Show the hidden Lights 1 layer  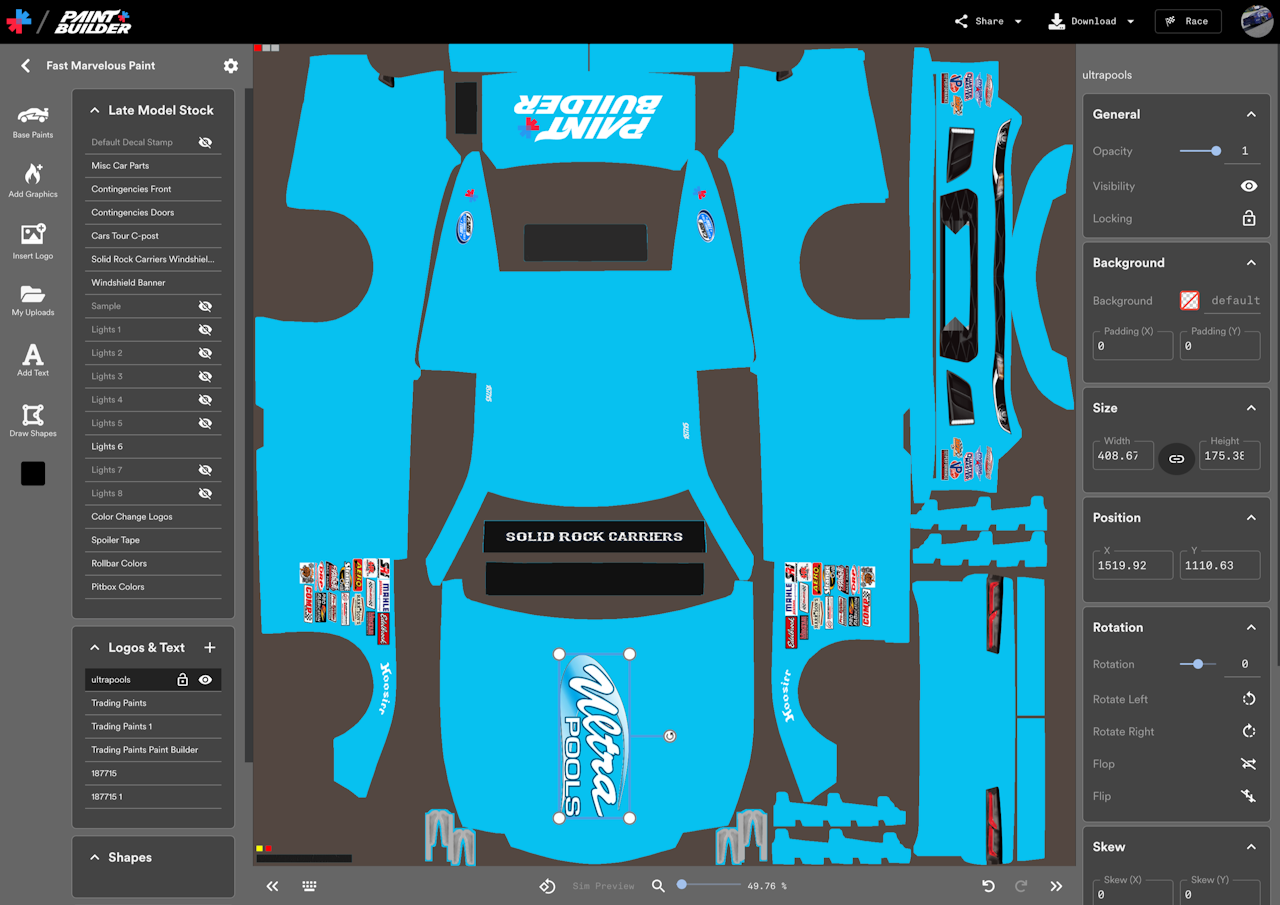205,330
